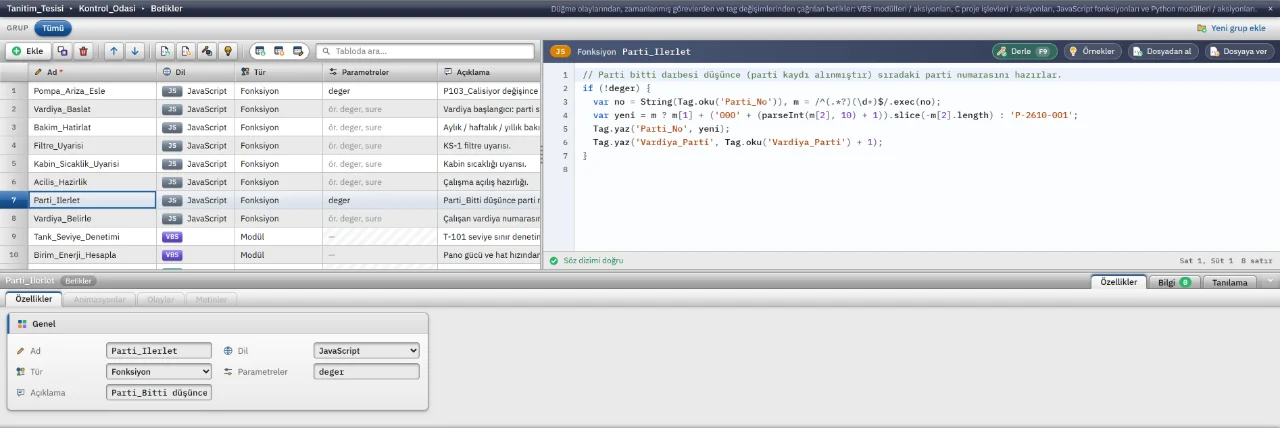This screenshot has width=1280, height=428.
Task: Click the lightbulb examples toolbar icon
Action: (228, 50)
